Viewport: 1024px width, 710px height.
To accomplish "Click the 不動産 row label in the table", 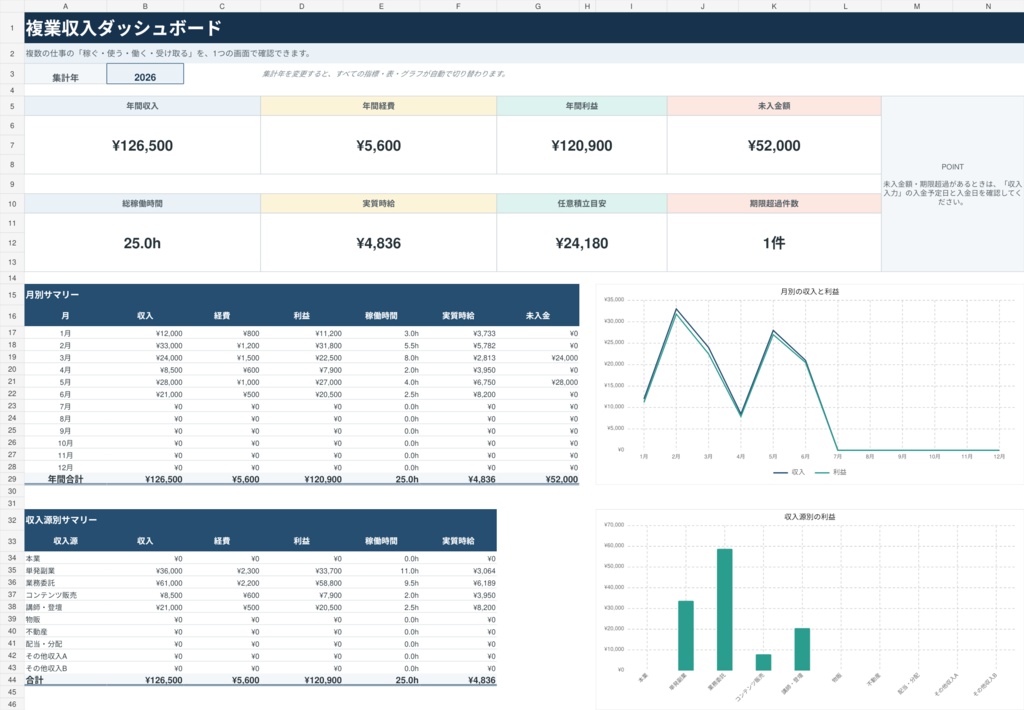I will click(37, 632).
